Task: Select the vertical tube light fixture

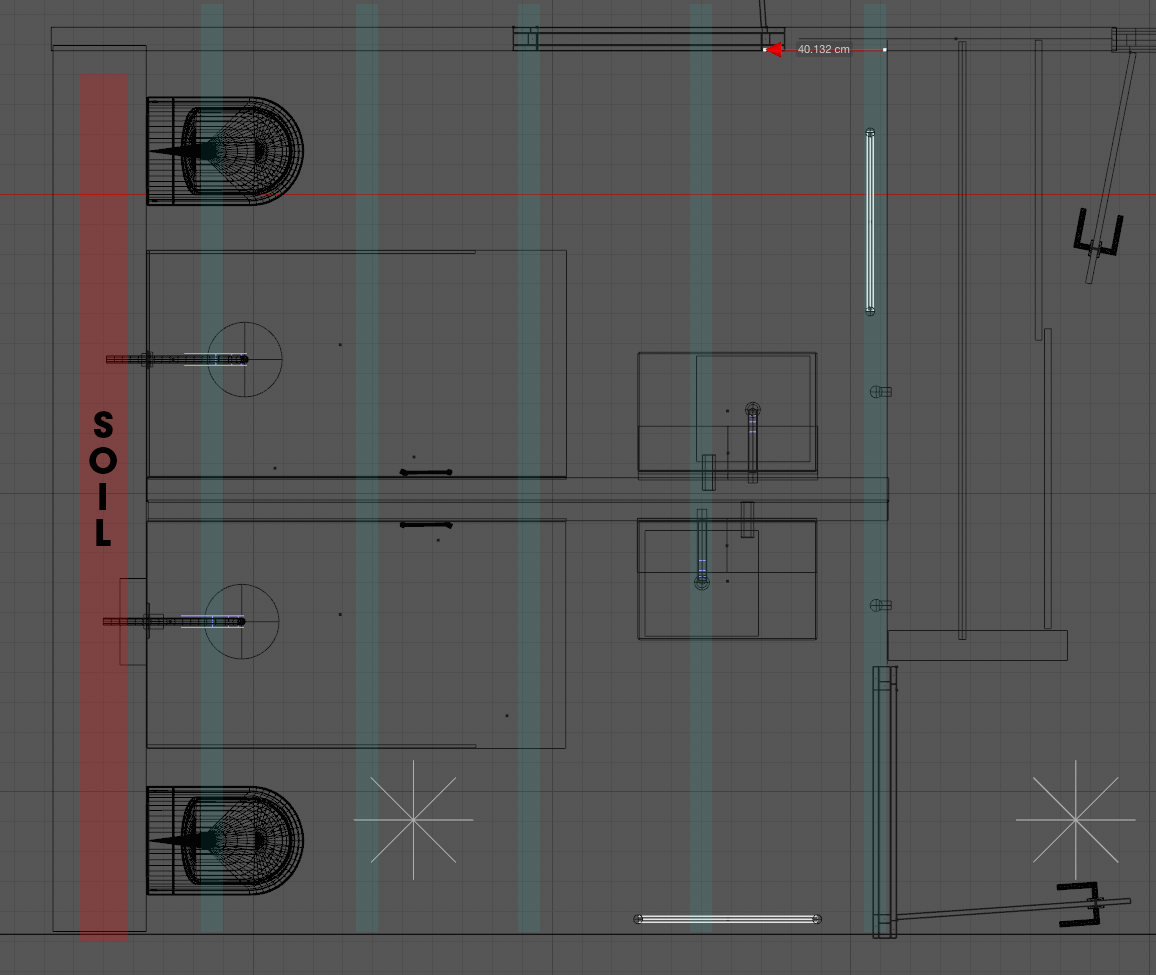Action: pos(869,222)
